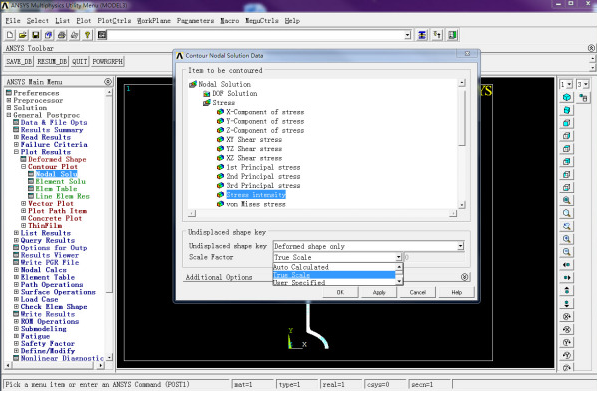Click the Dynamic Model Mode icon beside dropdowns
The image size is (597, 393).
coord(583,97)
